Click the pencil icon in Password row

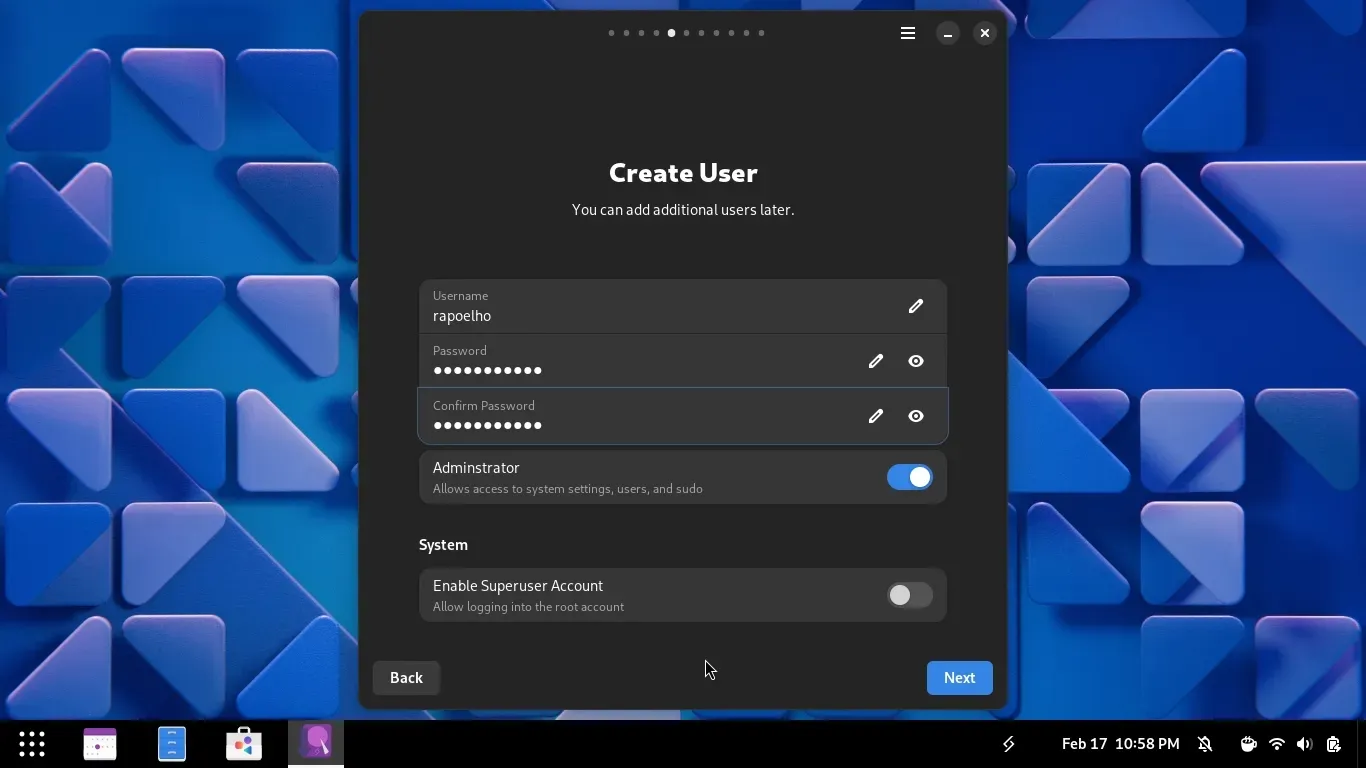(875, 361)
